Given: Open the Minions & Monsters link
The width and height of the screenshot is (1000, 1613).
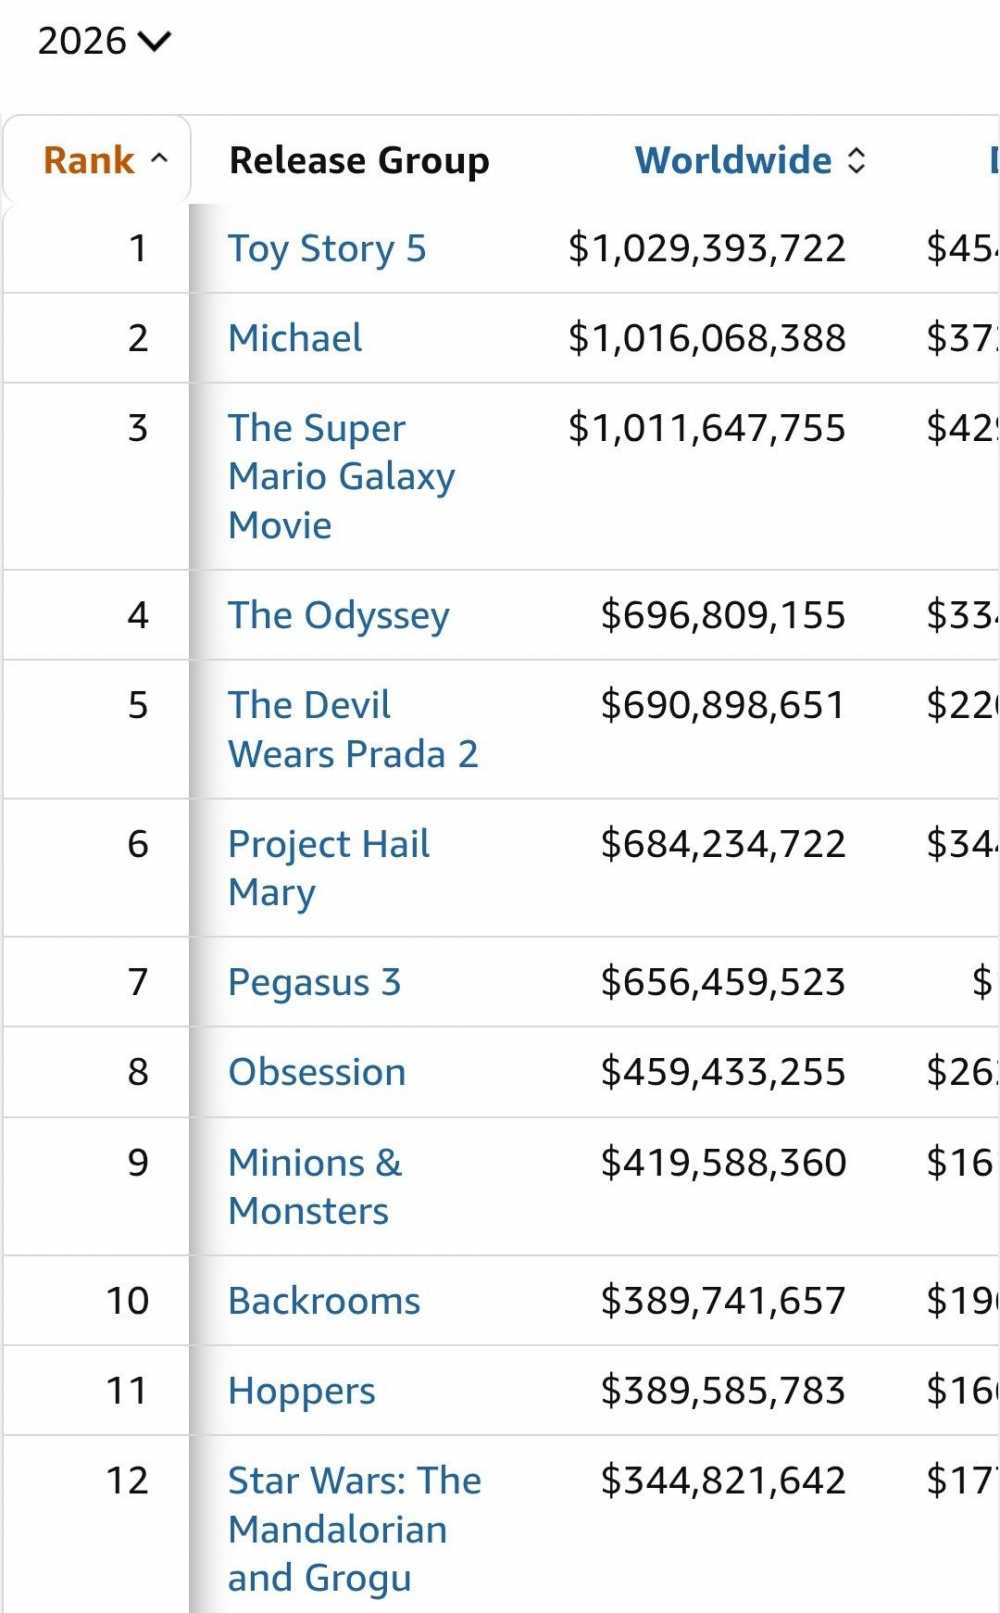Looking at the screenshot, I should coord(315,1186).
